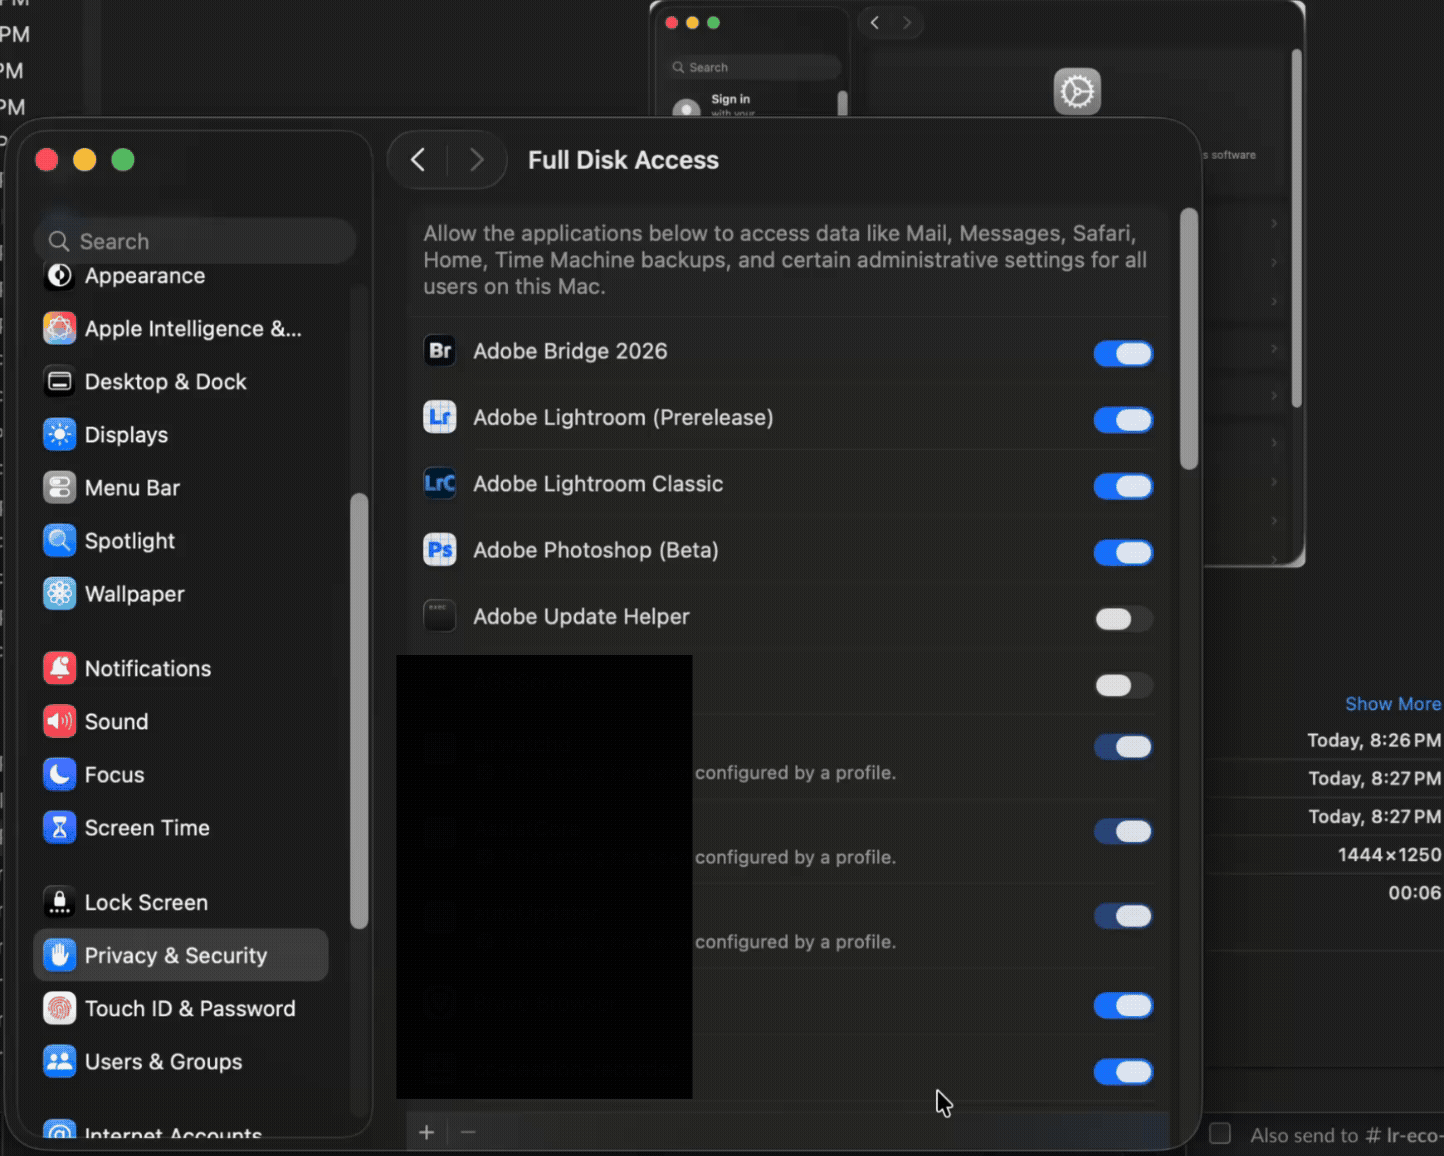Enable Full Disk Access for Adobe Update Helper
Image resolution: width=1444 pixels, height=1156 pixels.
(1123, 619)
